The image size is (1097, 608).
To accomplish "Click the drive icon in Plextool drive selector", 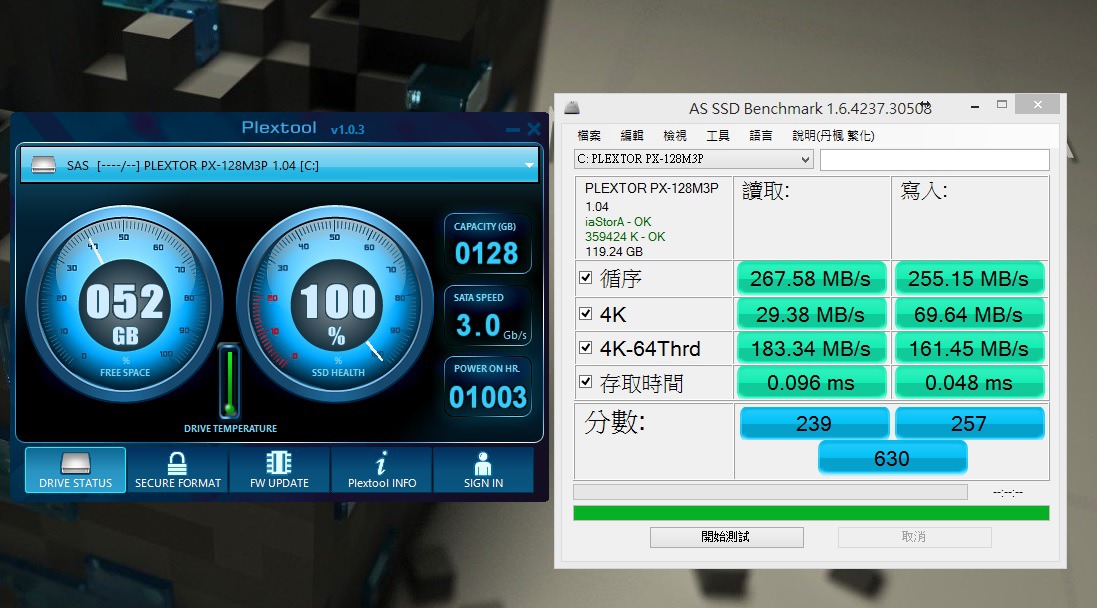I will [x=43, y=165].
